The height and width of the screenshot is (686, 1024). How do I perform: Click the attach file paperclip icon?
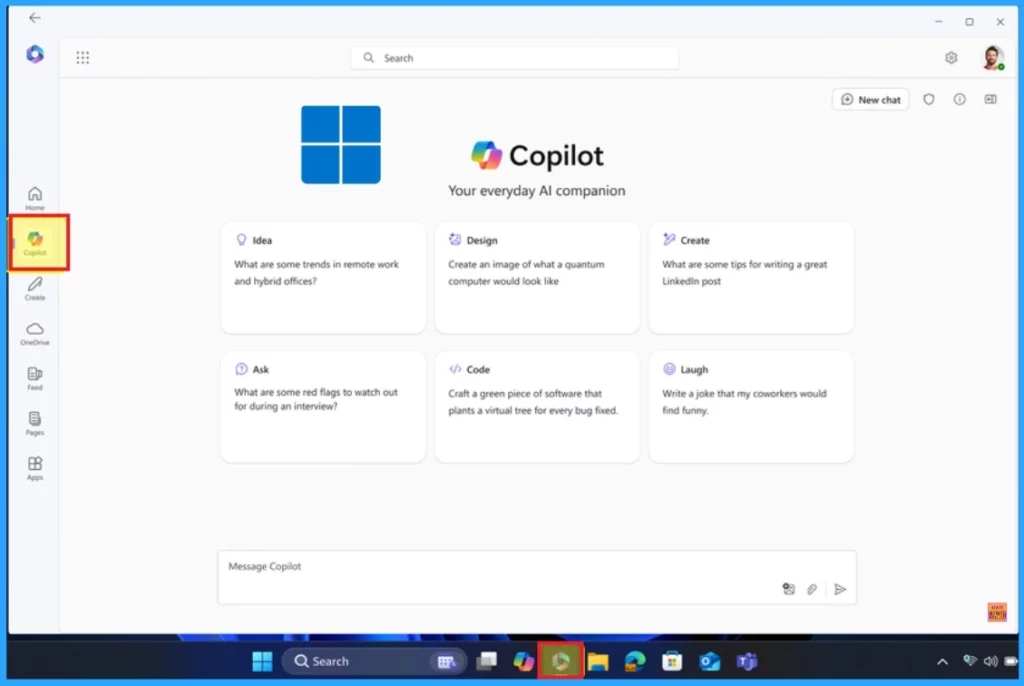click(x=811, y=589)
